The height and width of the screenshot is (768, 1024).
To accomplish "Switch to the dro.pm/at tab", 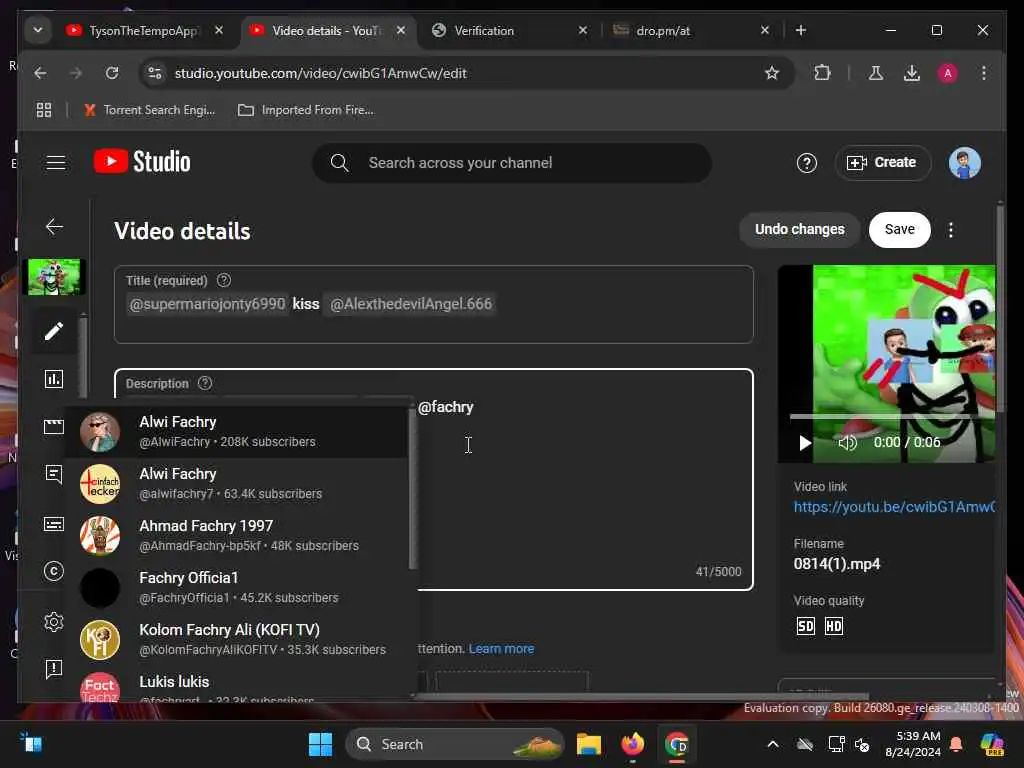I will point(662,31).
